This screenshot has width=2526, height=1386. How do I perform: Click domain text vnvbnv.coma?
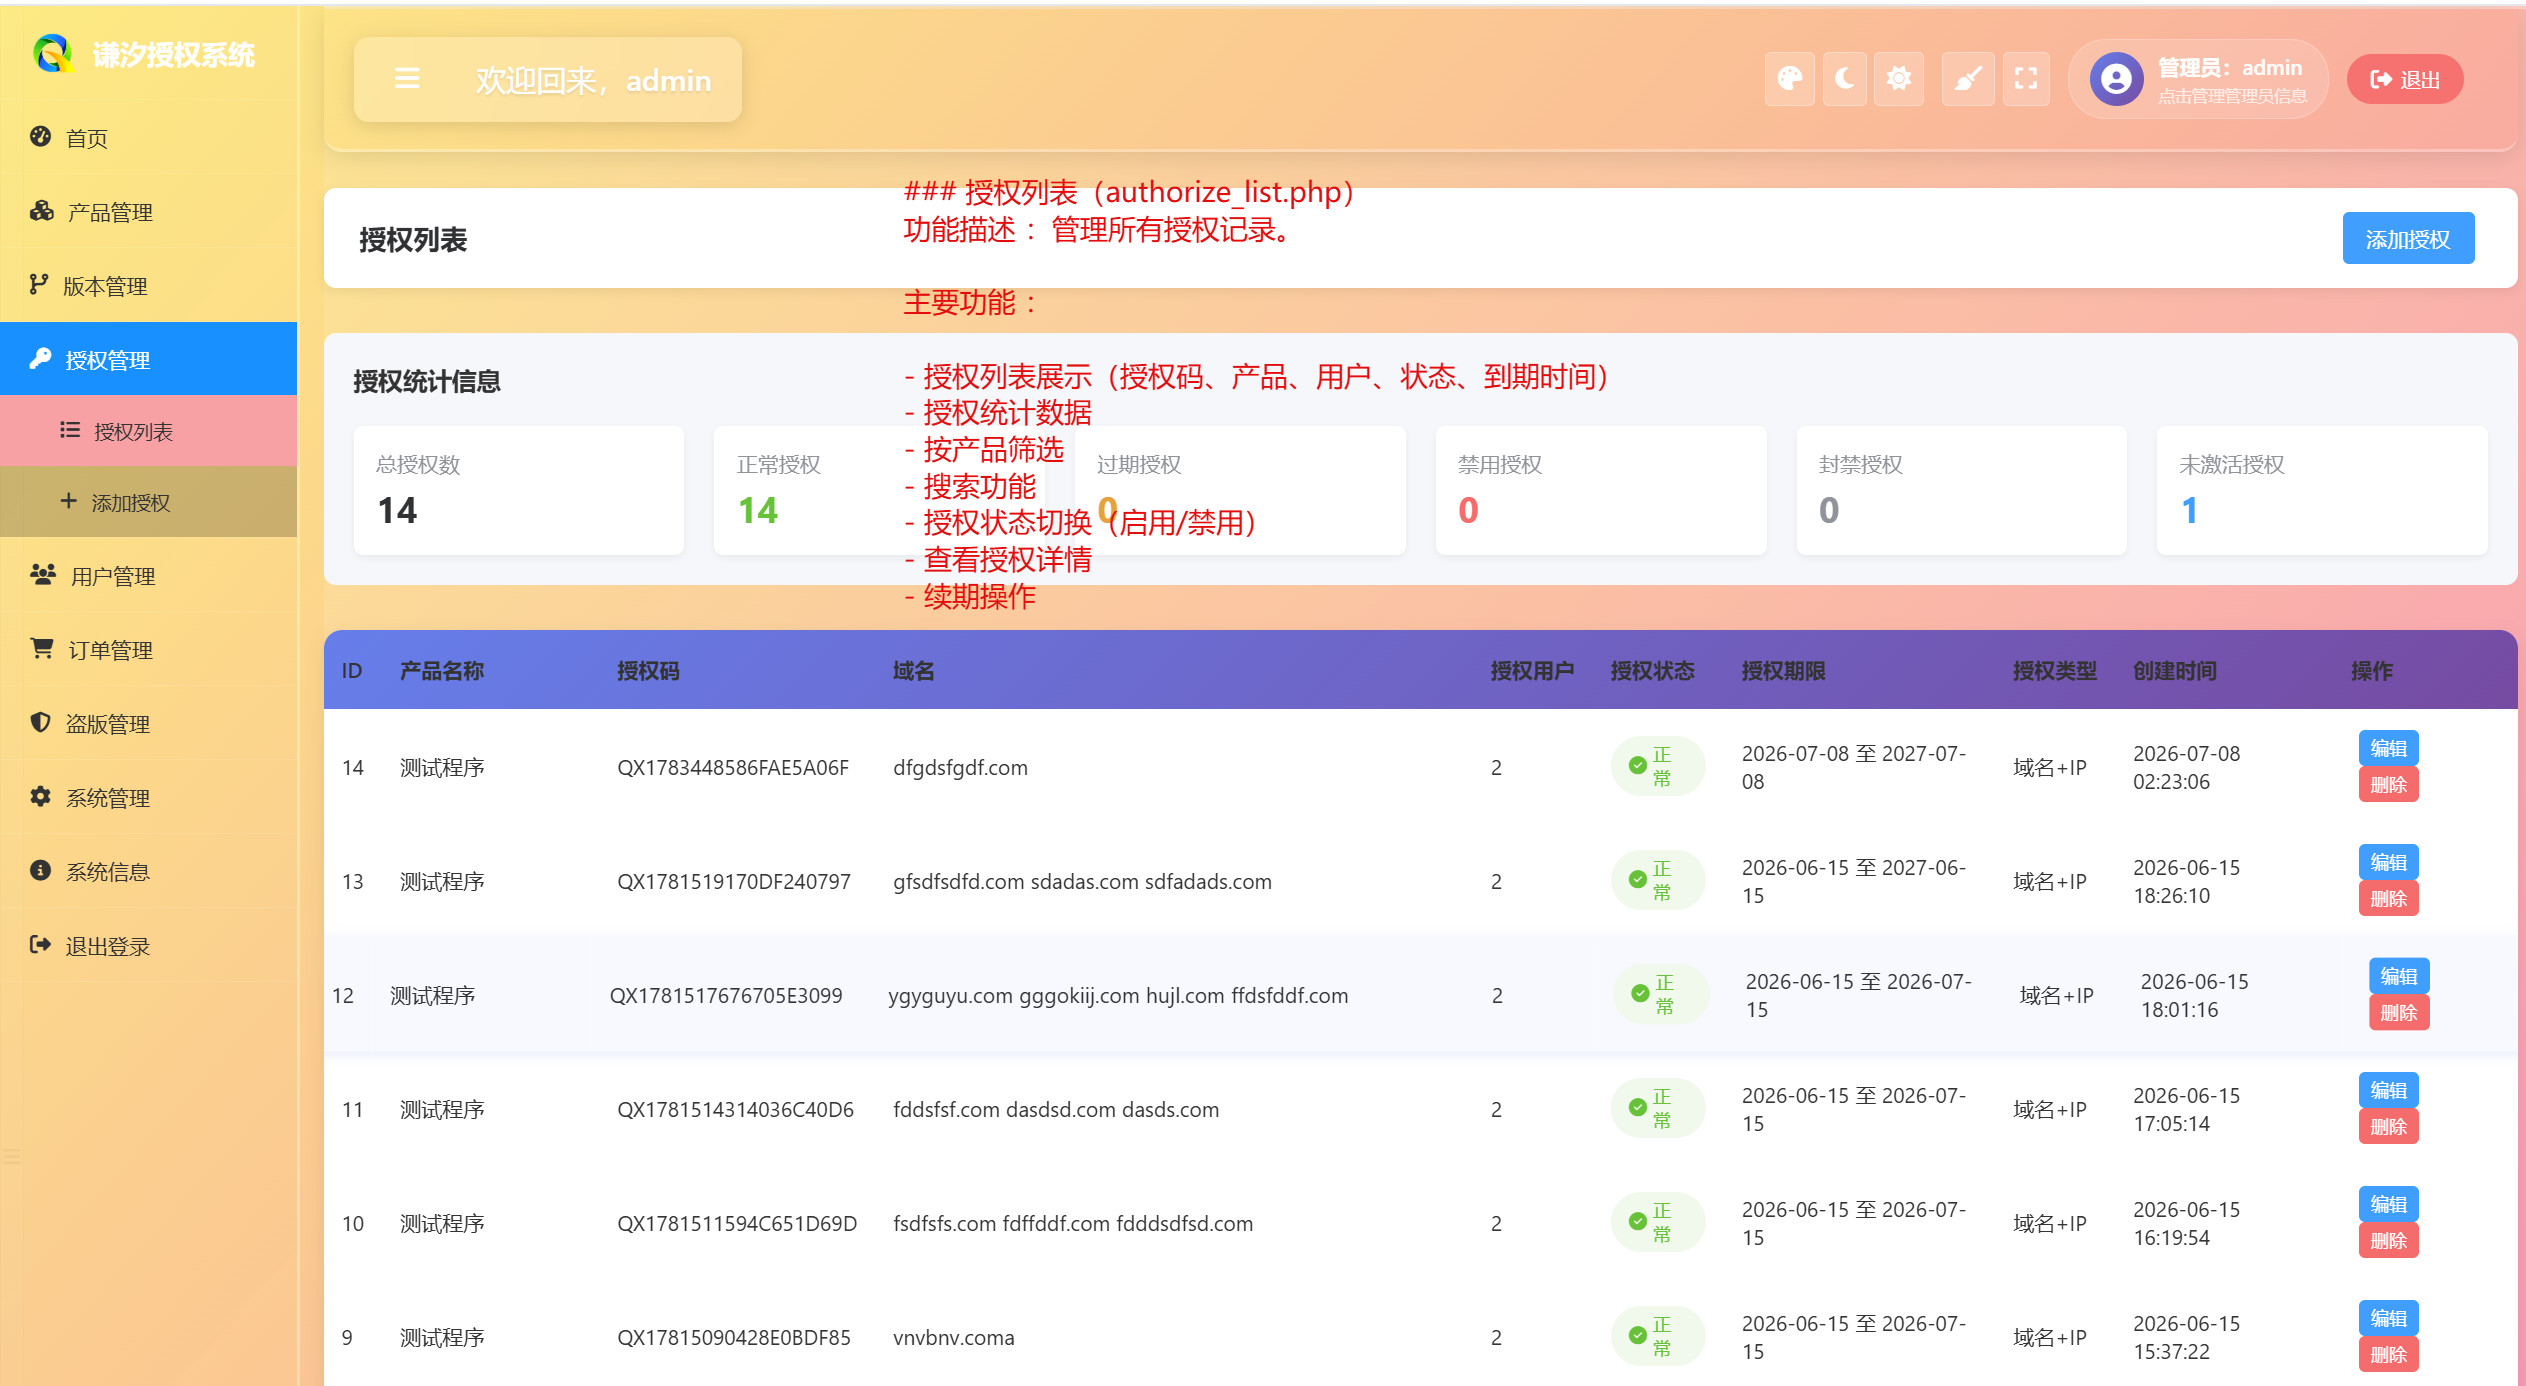point(953,1337)
